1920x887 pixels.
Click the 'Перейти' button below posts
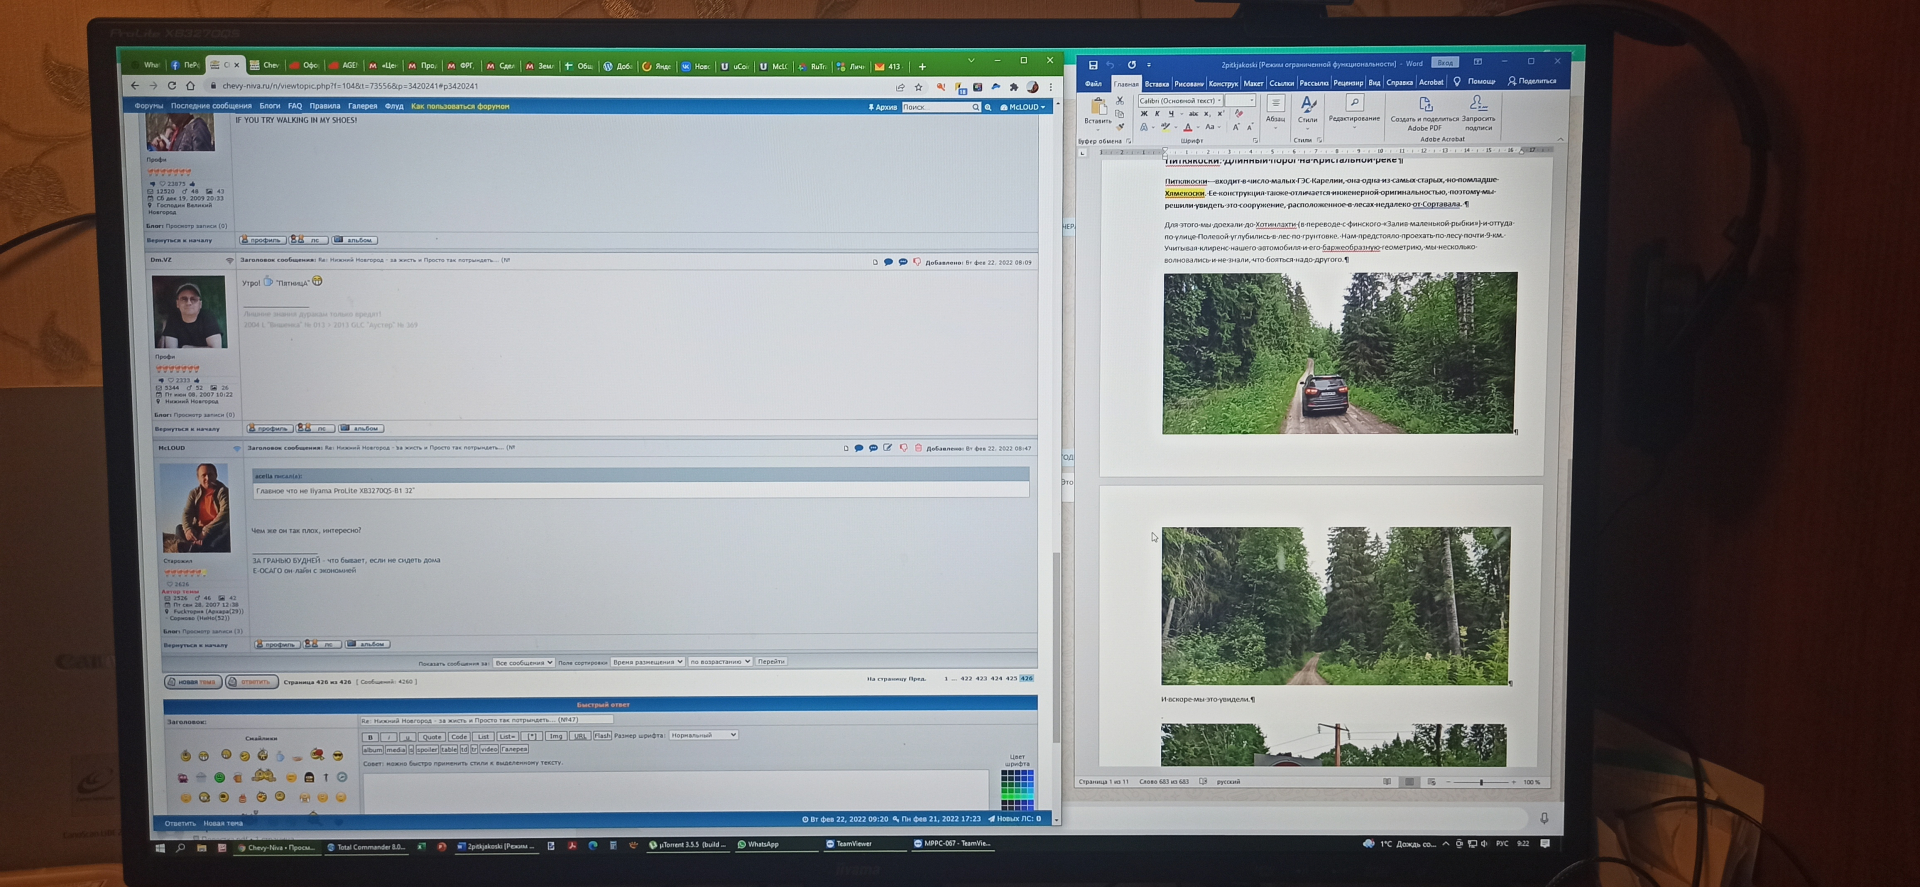(x=771, y=661)
